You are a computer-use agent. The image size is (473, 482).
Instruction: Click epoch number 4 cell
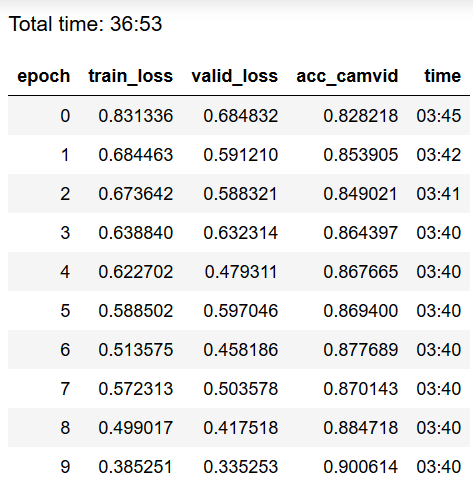click(x=65, y=272)
